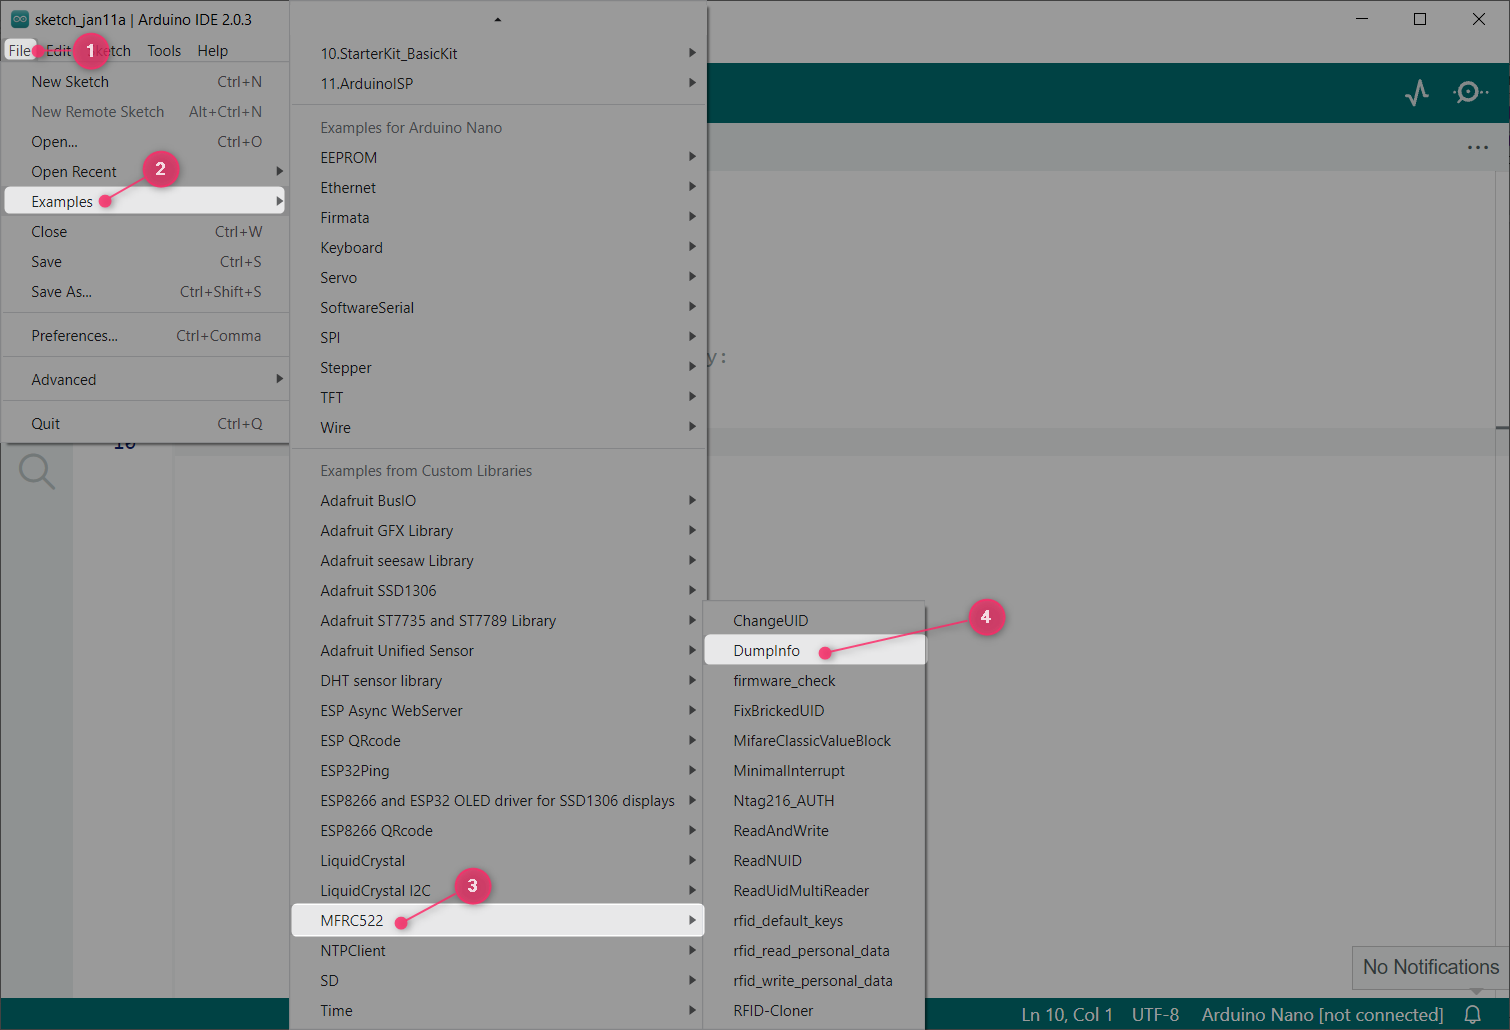1510x1030 pixels.
Task: Select Close in the File menu
Action: (x=146, y=232)
